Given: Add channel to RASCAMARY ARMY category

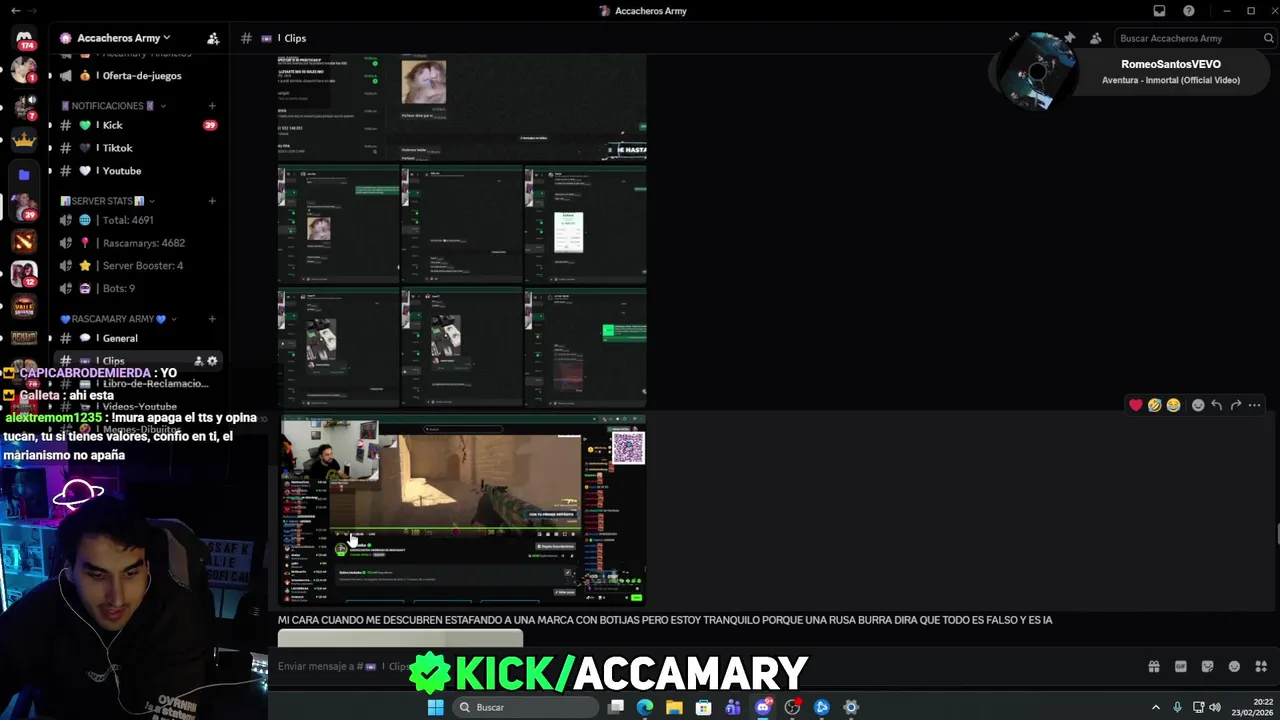Looking at the screenshot, I should pyautogui.click(x=212, y=319).
